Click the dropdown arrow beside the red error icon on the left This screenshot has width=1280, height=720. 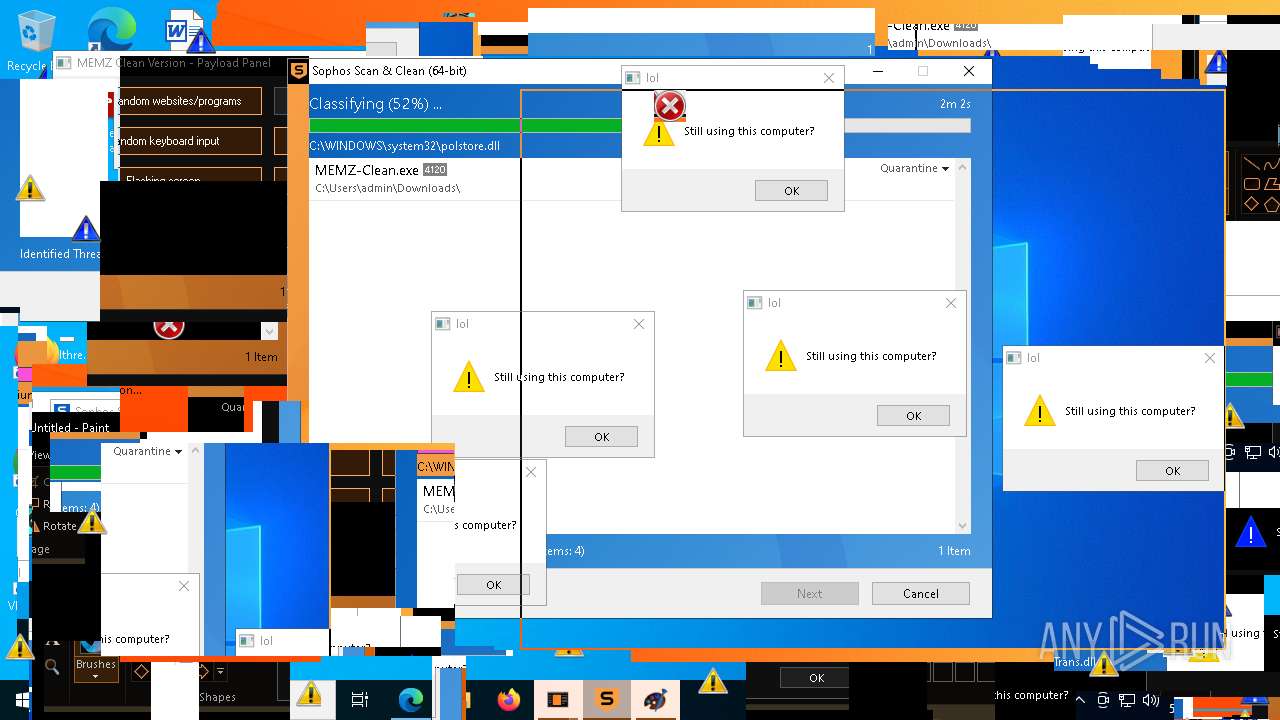(x=268, y=331)
